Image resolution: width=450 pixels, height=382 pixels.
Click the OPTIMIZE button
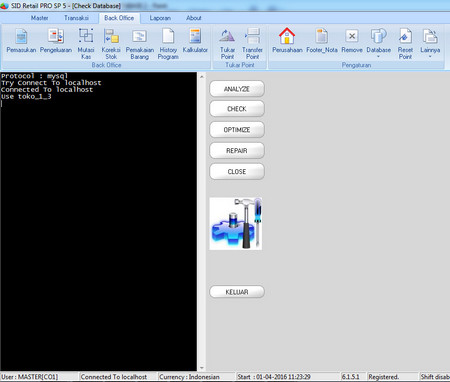tap(237, 130)
